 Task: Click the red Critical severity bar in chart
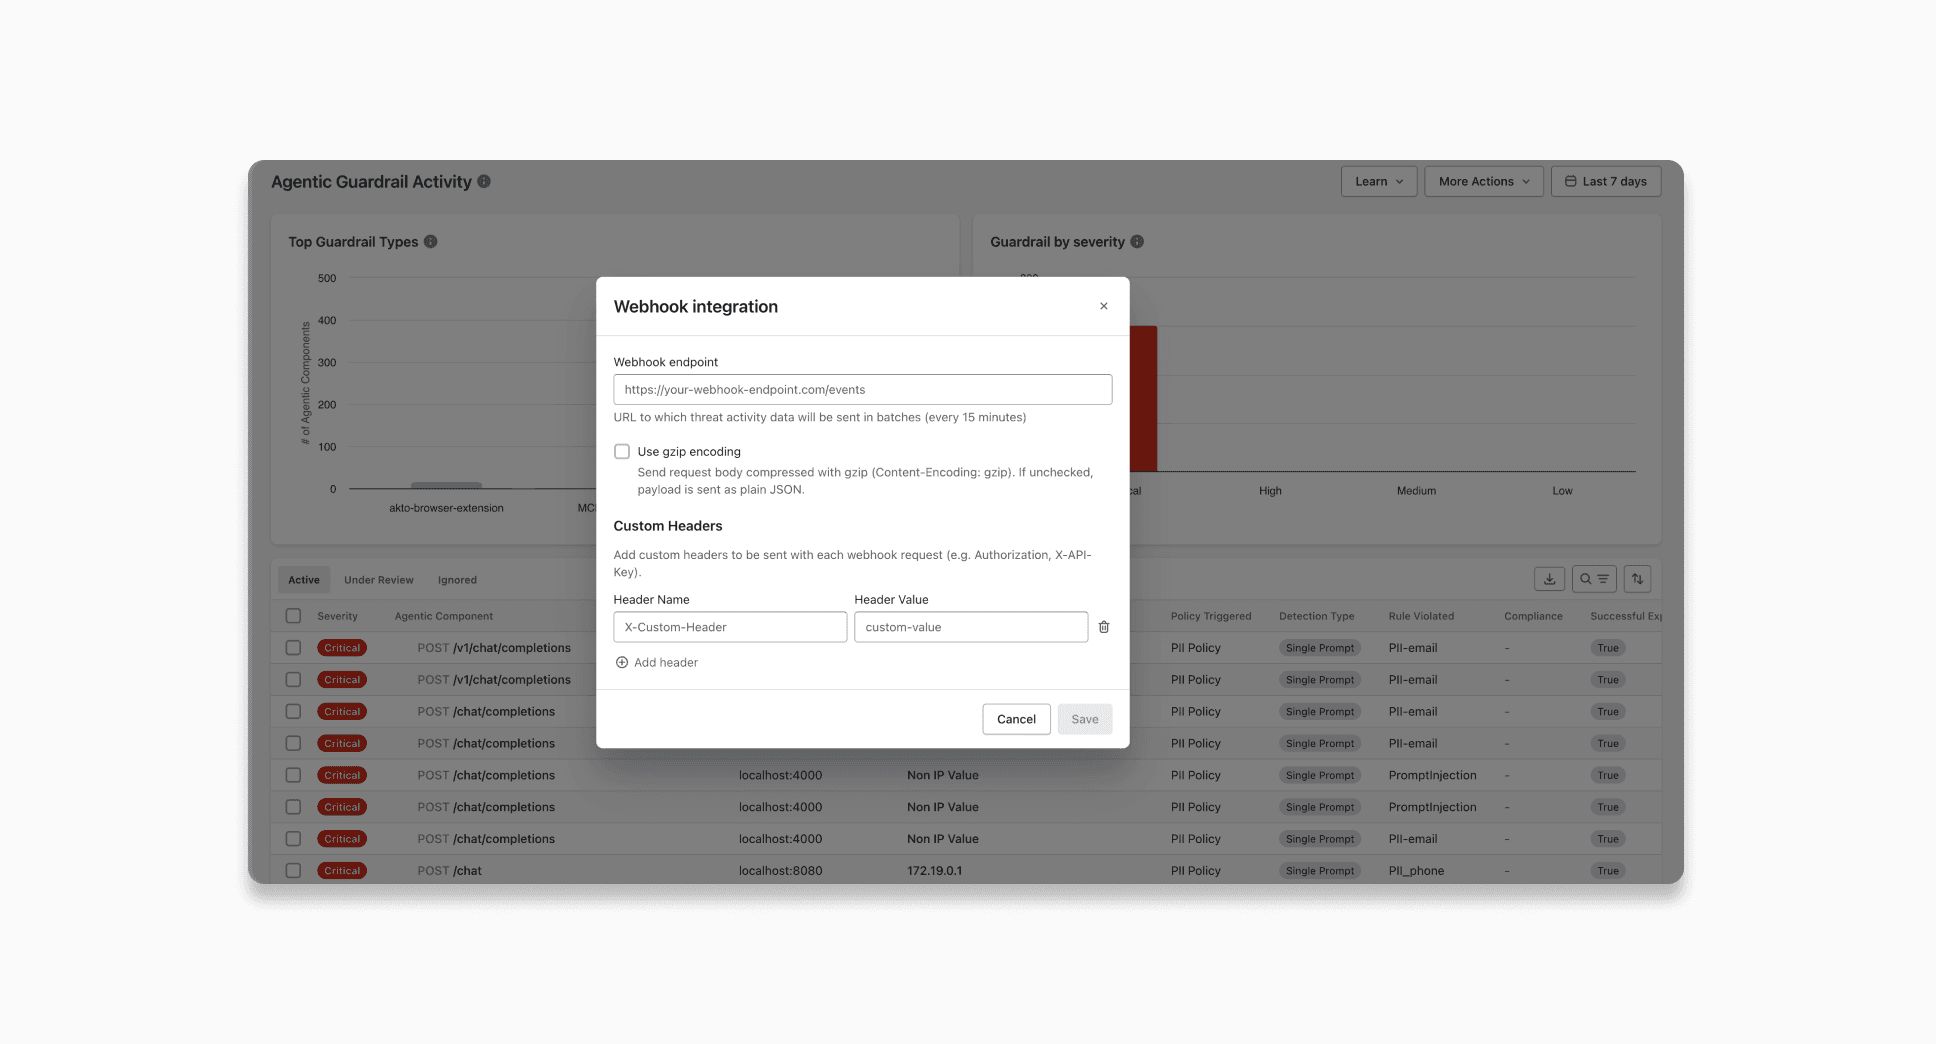1144,398
